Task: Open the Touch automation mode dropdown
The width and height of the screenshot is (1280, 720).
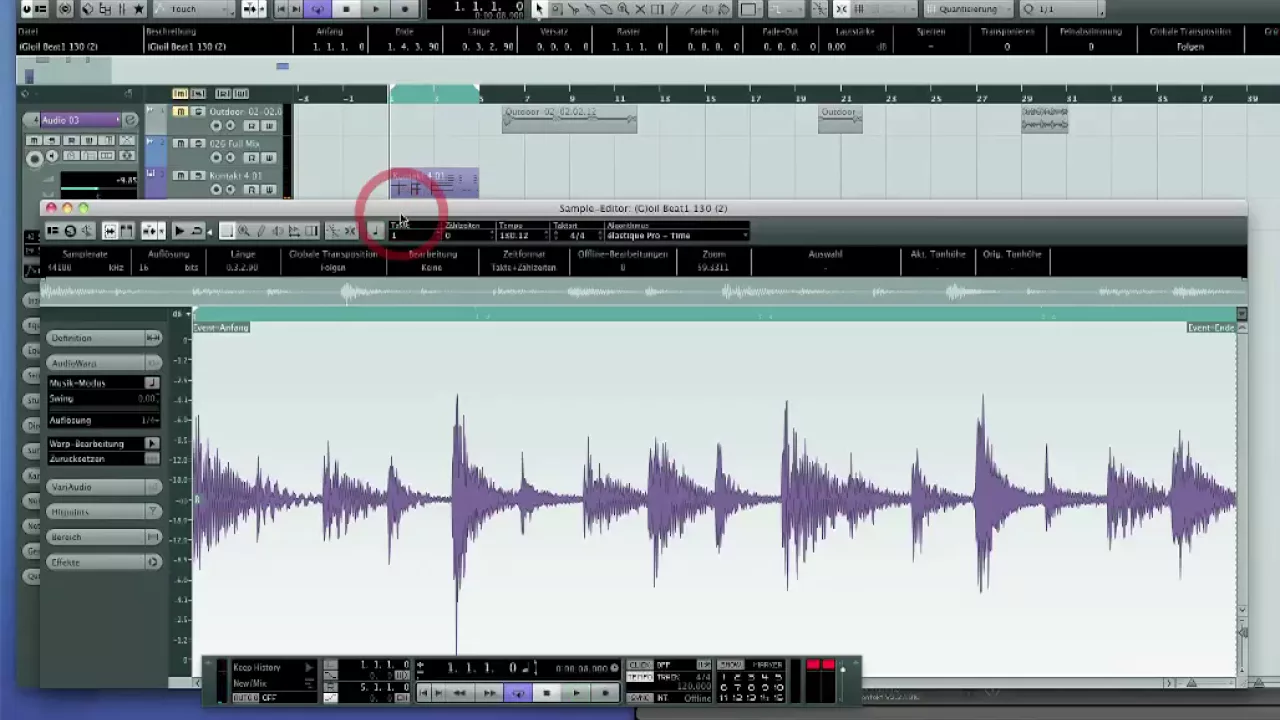Action: pyautogui.click(x=196, y=9)
